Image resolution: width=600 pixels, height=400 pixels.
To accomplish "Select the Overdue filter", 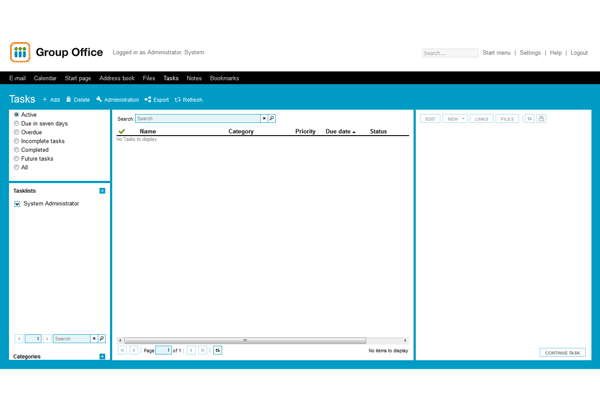I will [16, 132].
